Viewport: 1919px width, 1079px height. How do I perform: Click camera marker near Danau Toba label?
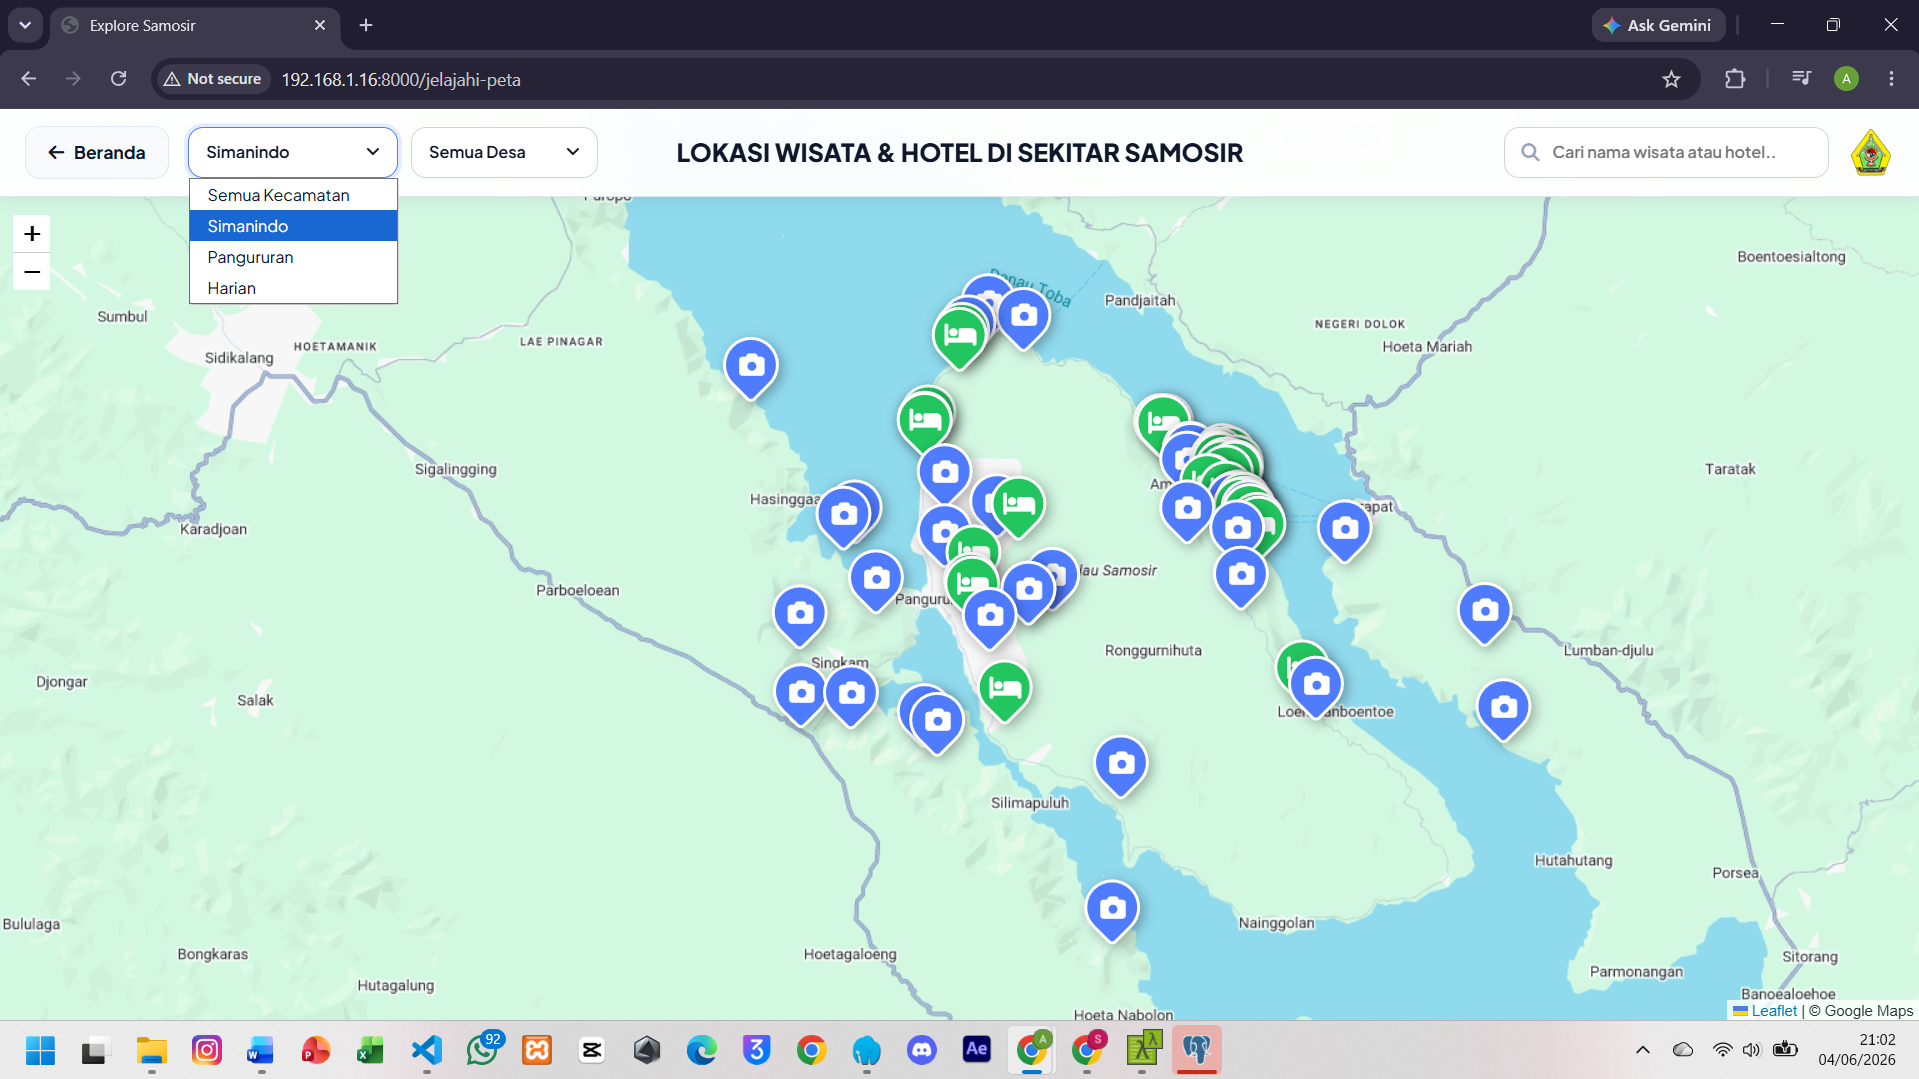click(x=1023, y=317)
